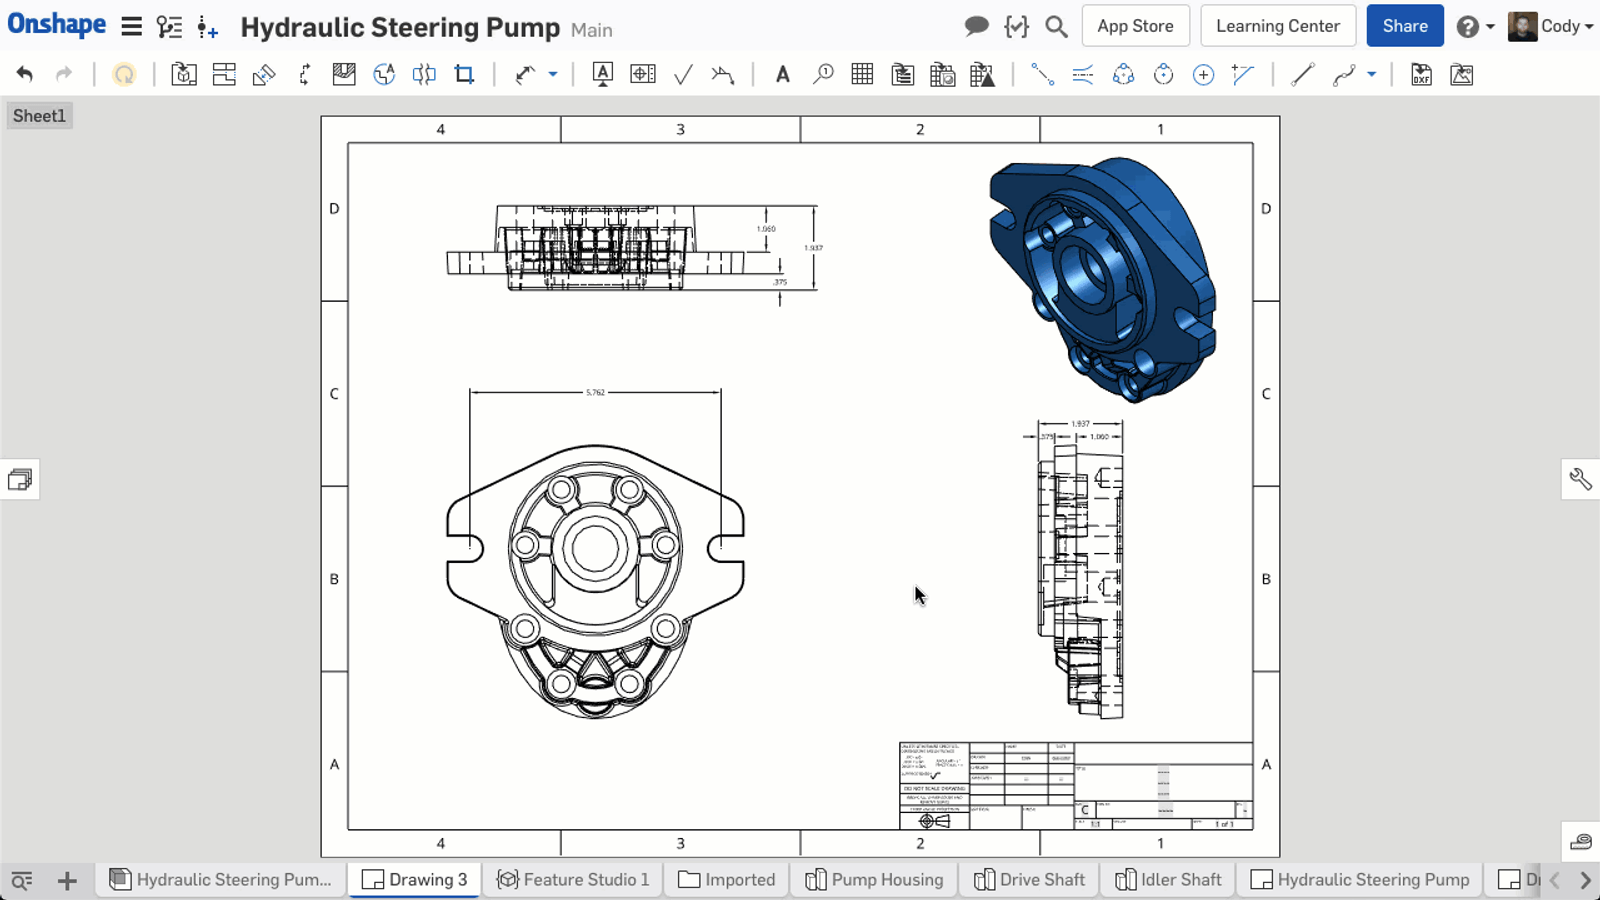The width and height of the screenshot is (1600, 900).
Task: Expand the spline tool dropdown arrow
Action: pyautogui.click(x=1372, y=74)
